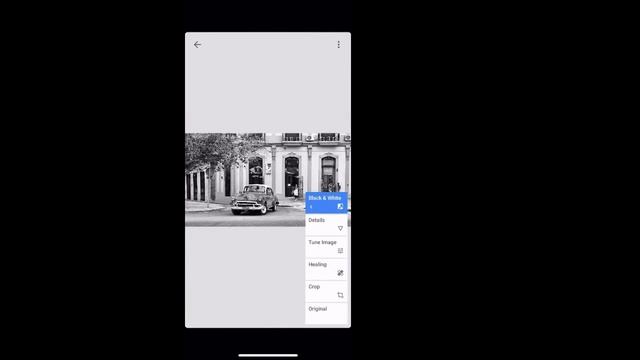Select the 'Healing' edit step label
The width and height of the screenshot is (640, 360).
coord(317,264)
